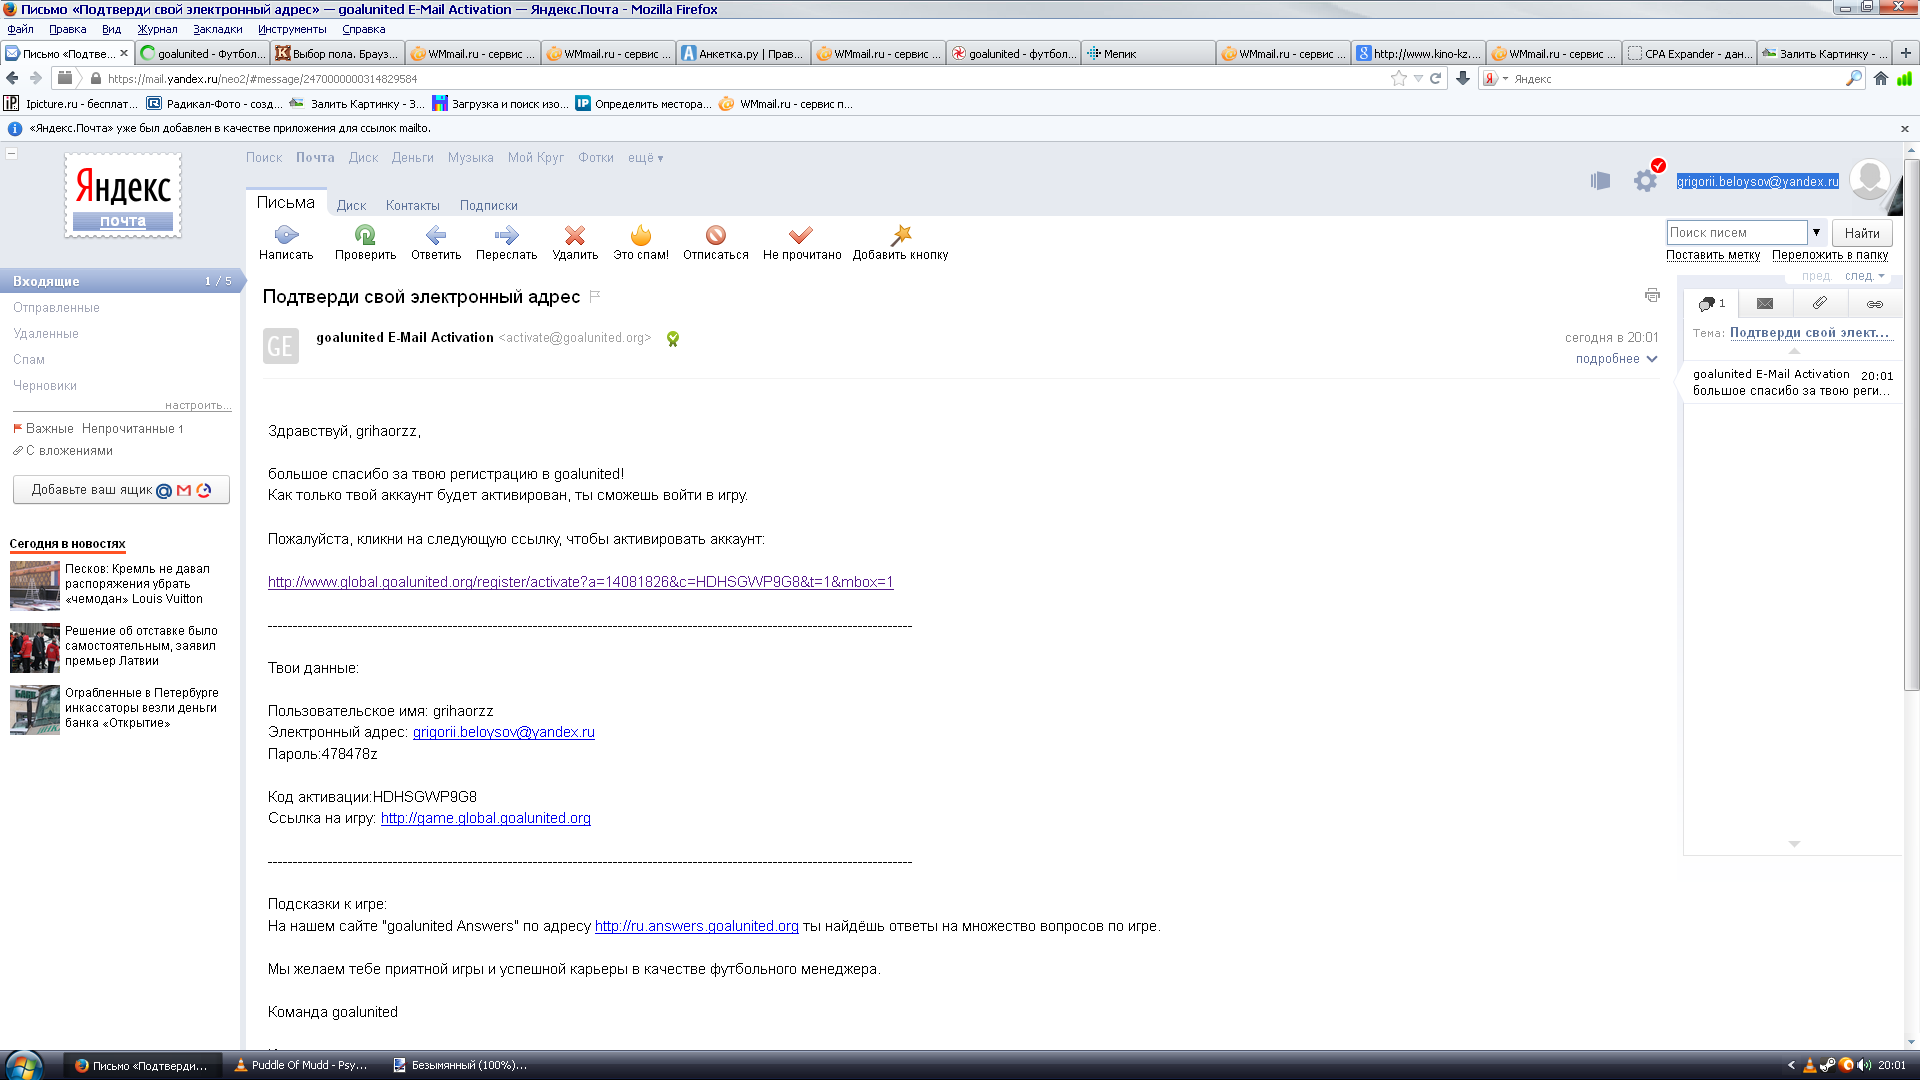The height and width of the screenshot is (1080, 1920).
Task: Click the Добавить кнопку wand icon
Action: pos(901,235)
